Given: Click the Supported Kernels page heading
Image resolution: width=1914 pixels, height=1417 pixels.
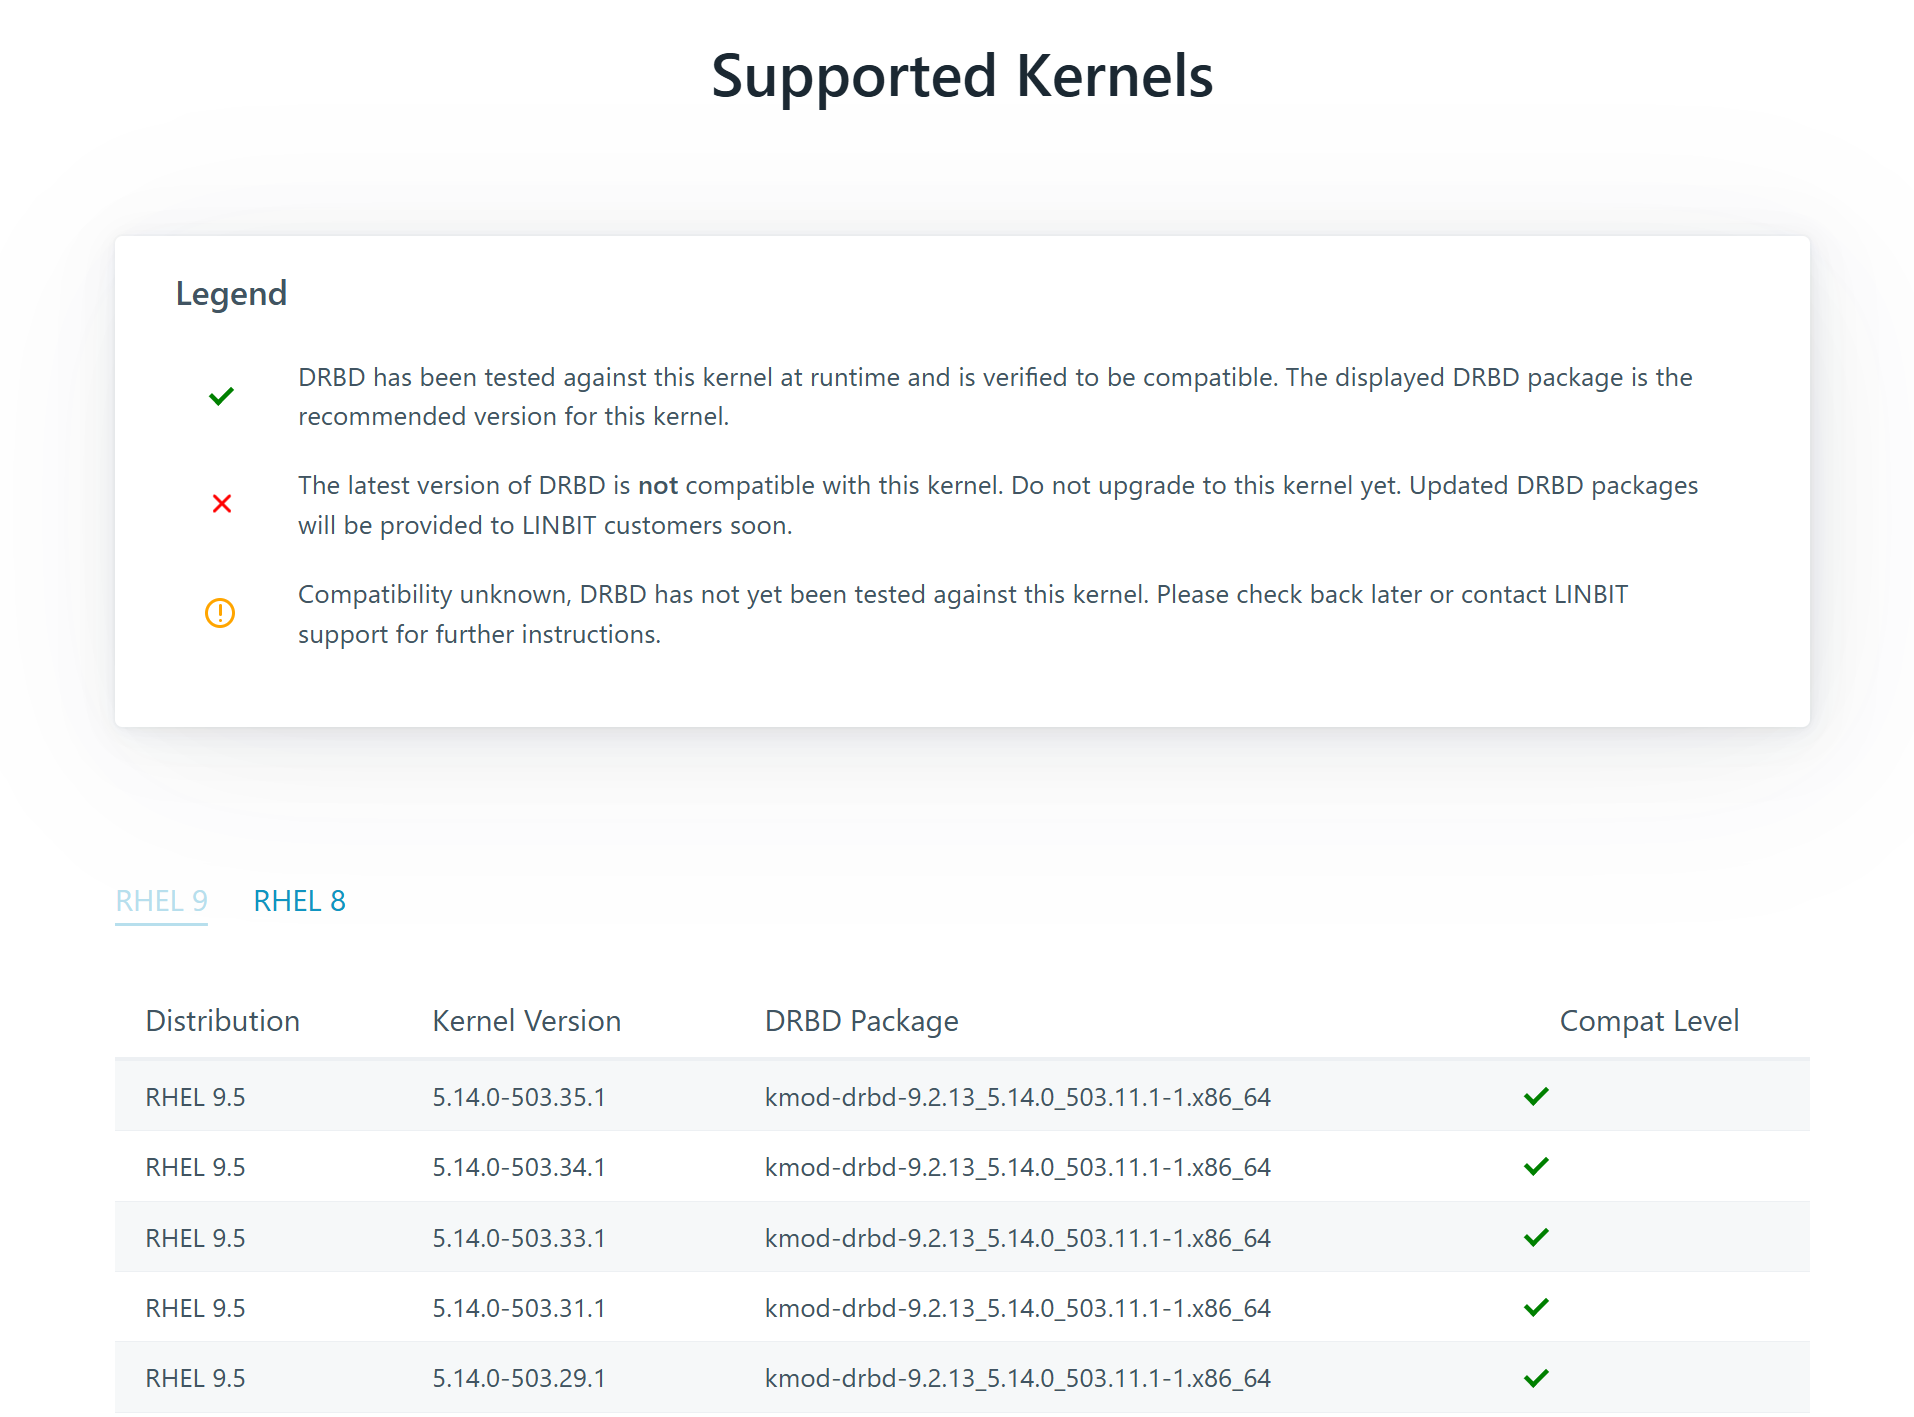Looking at the screenshot, I should [x=961, y=76].
